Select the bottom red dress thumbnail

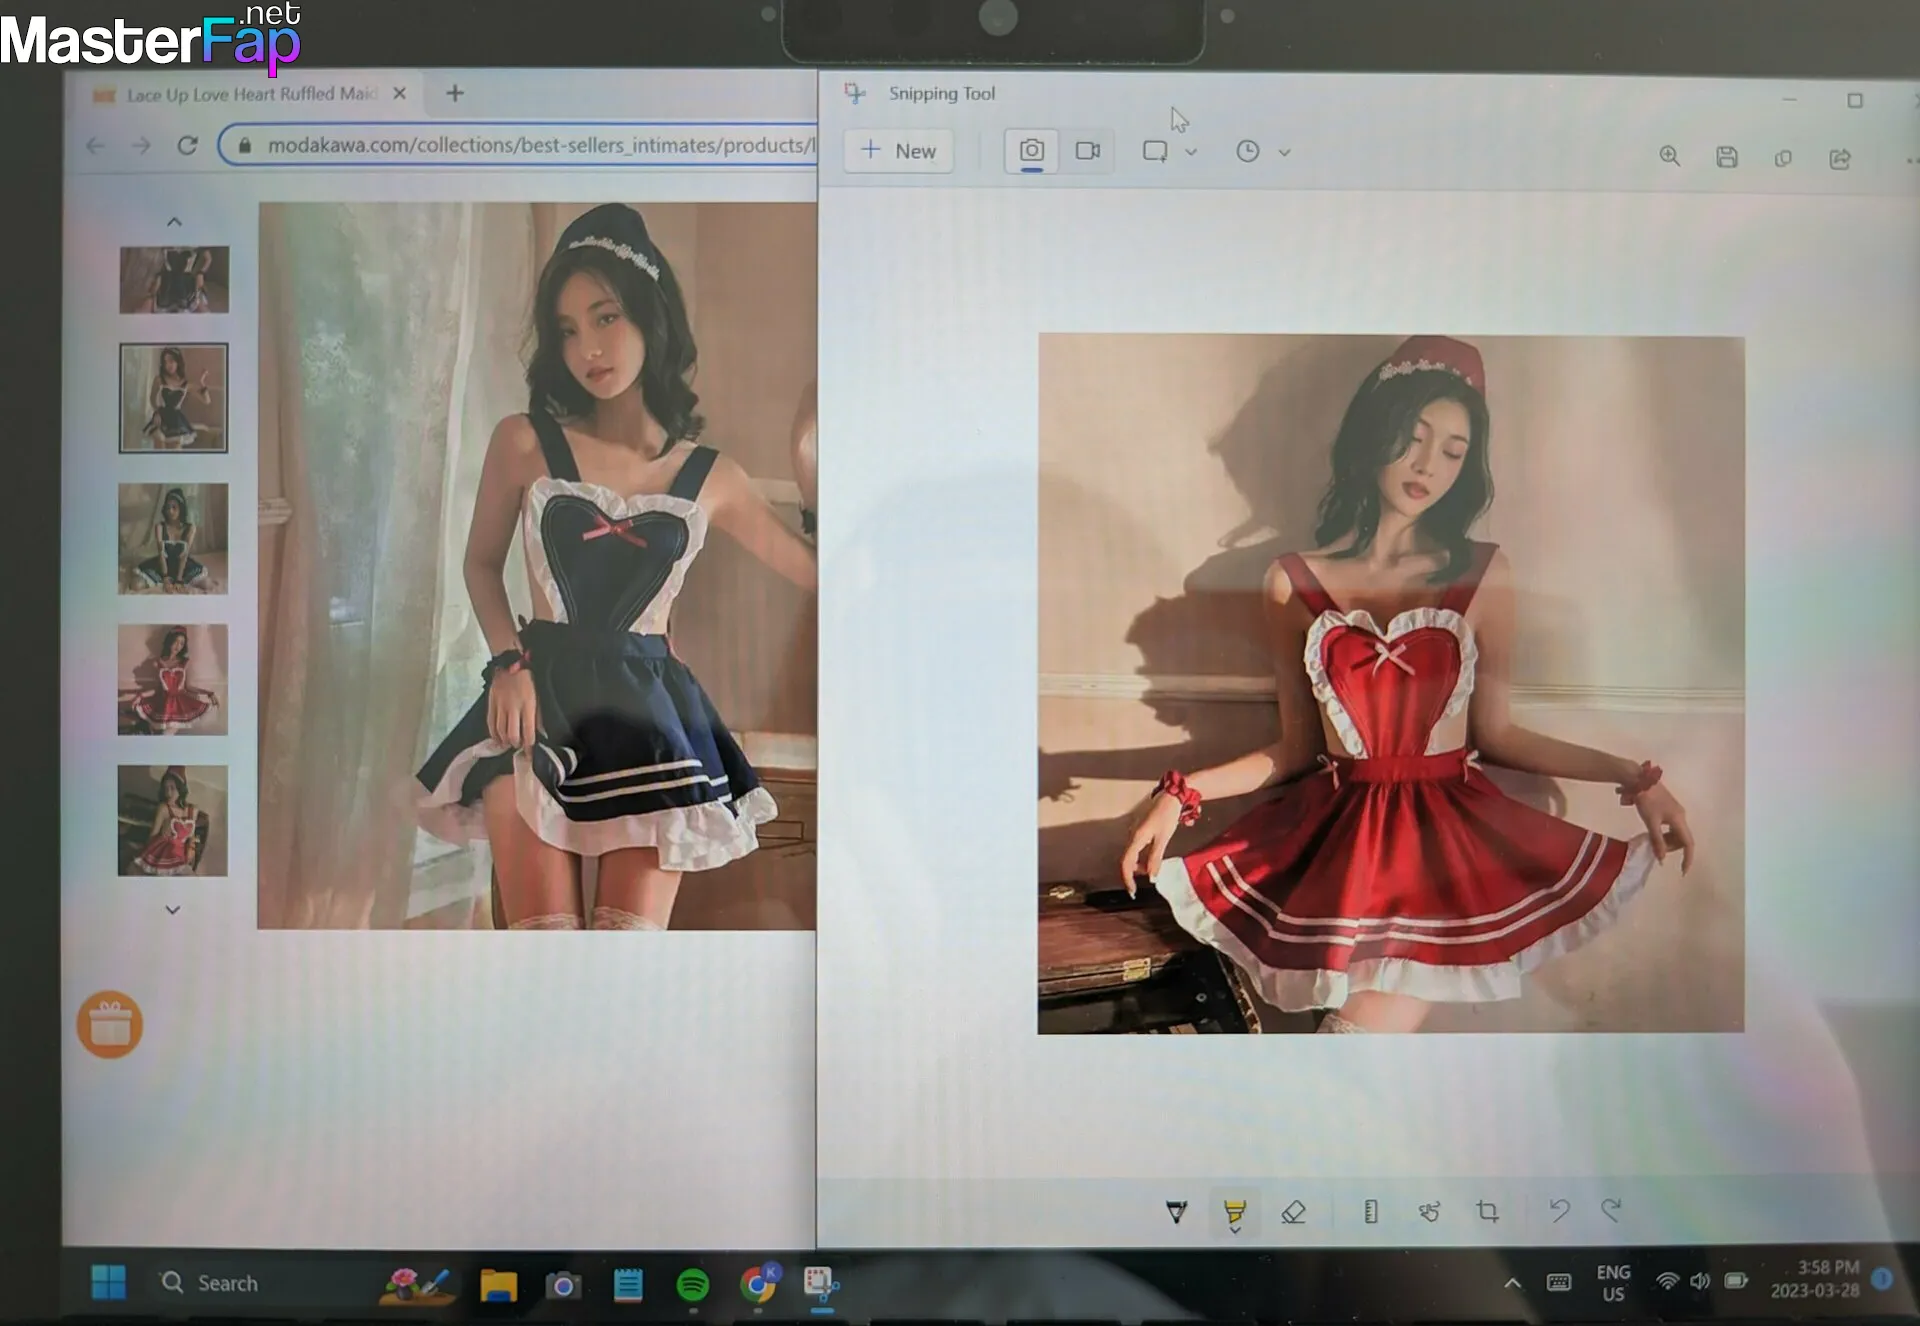click(x=172, y=821)
